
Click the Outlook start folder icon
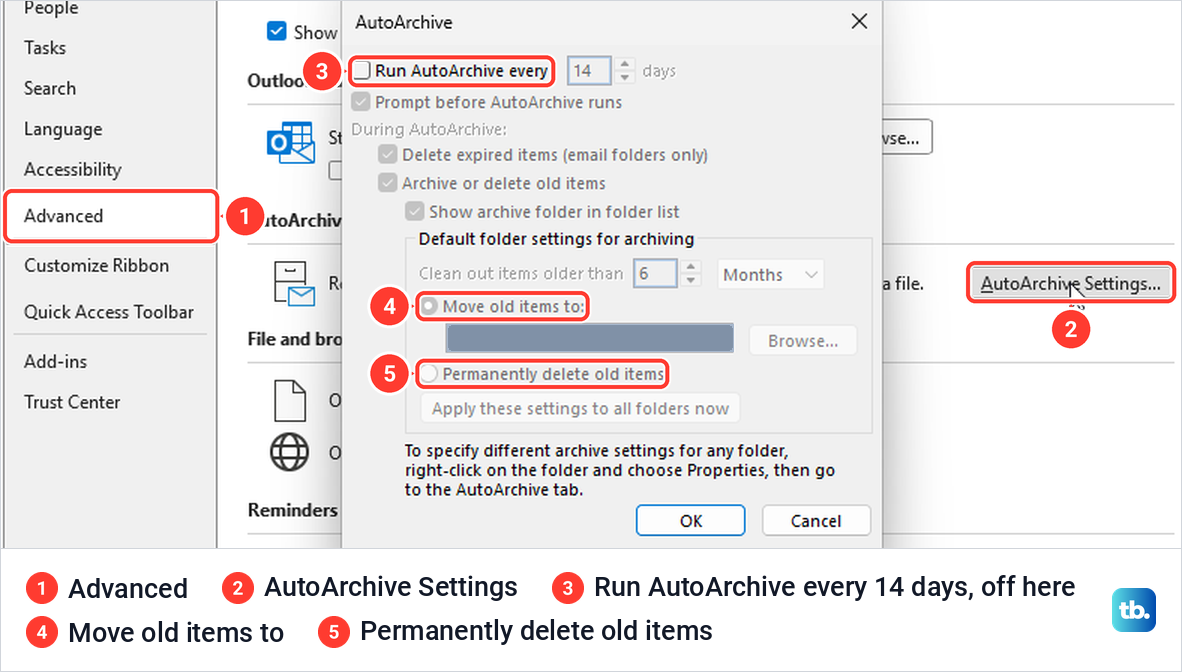click(x=290, y=143)
